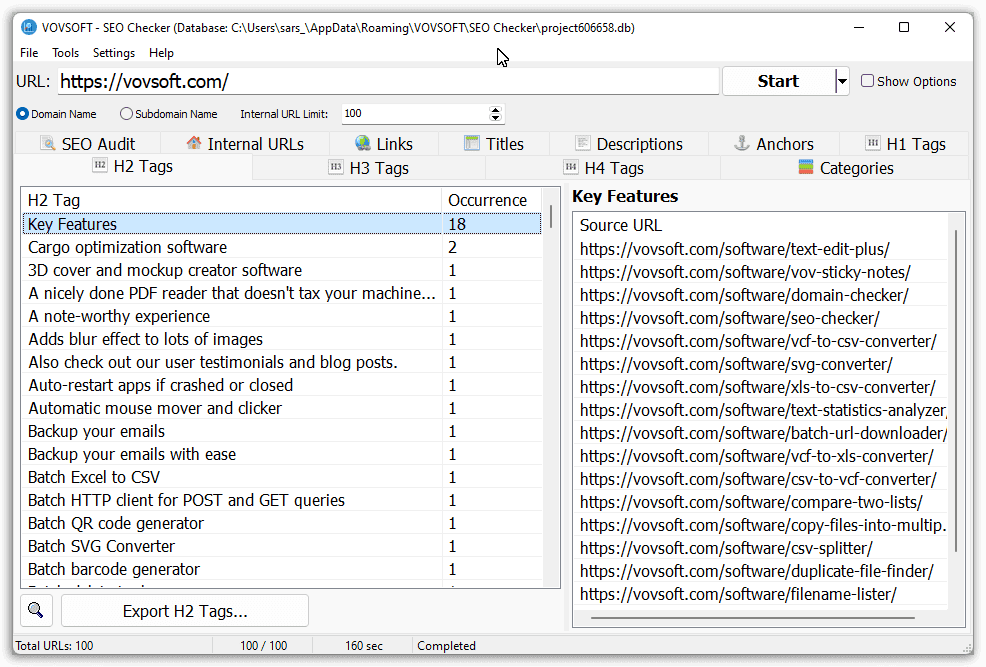Screen dimensions: 986x667
Task: Select Auto-restart apps if crashed or closed
Action: pyautogui.click(x=282, y=385)
